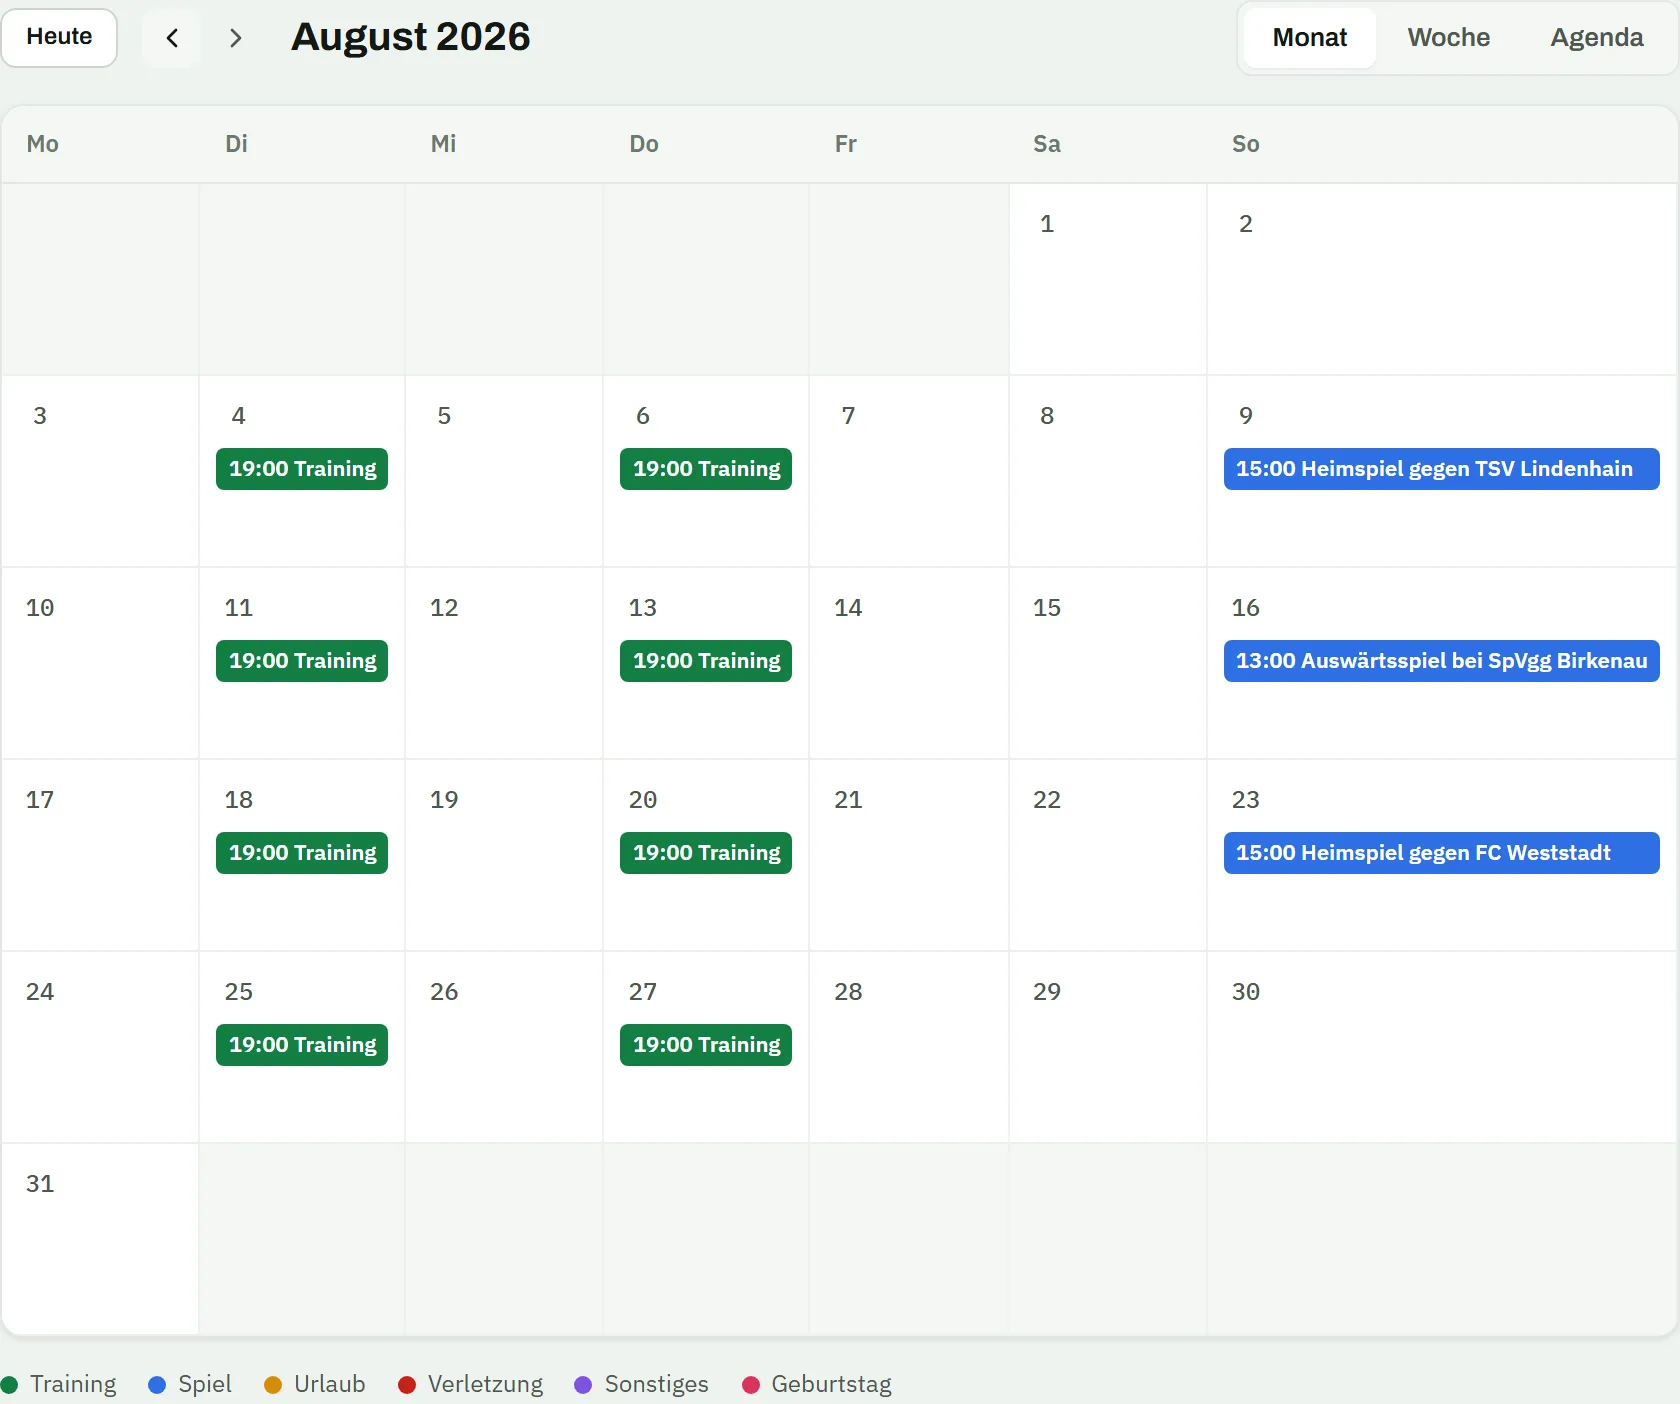Advance to the next month with the right chevron
Viewport: 1680px width, 1404px height.
click(235, 38)
